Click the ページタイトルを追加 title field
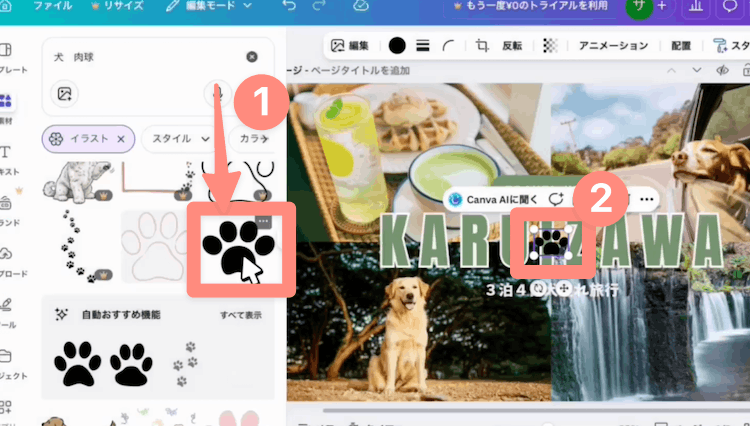750x426 pixels. pyautogui.click(x=361, y=71)
